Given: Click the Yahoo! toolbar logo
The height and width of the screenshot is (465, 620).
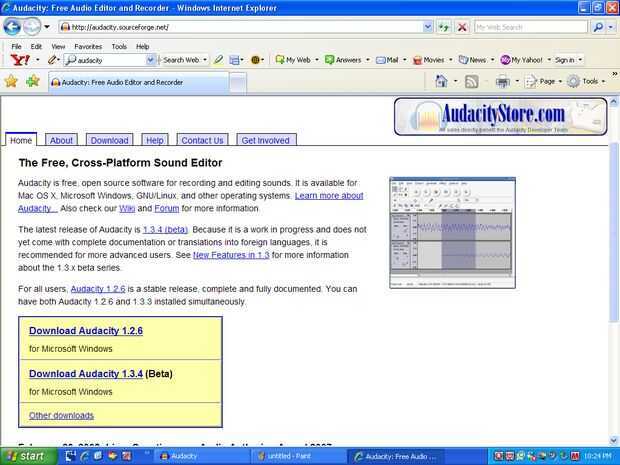Looking at the screenshot, I should pos(20,60).
